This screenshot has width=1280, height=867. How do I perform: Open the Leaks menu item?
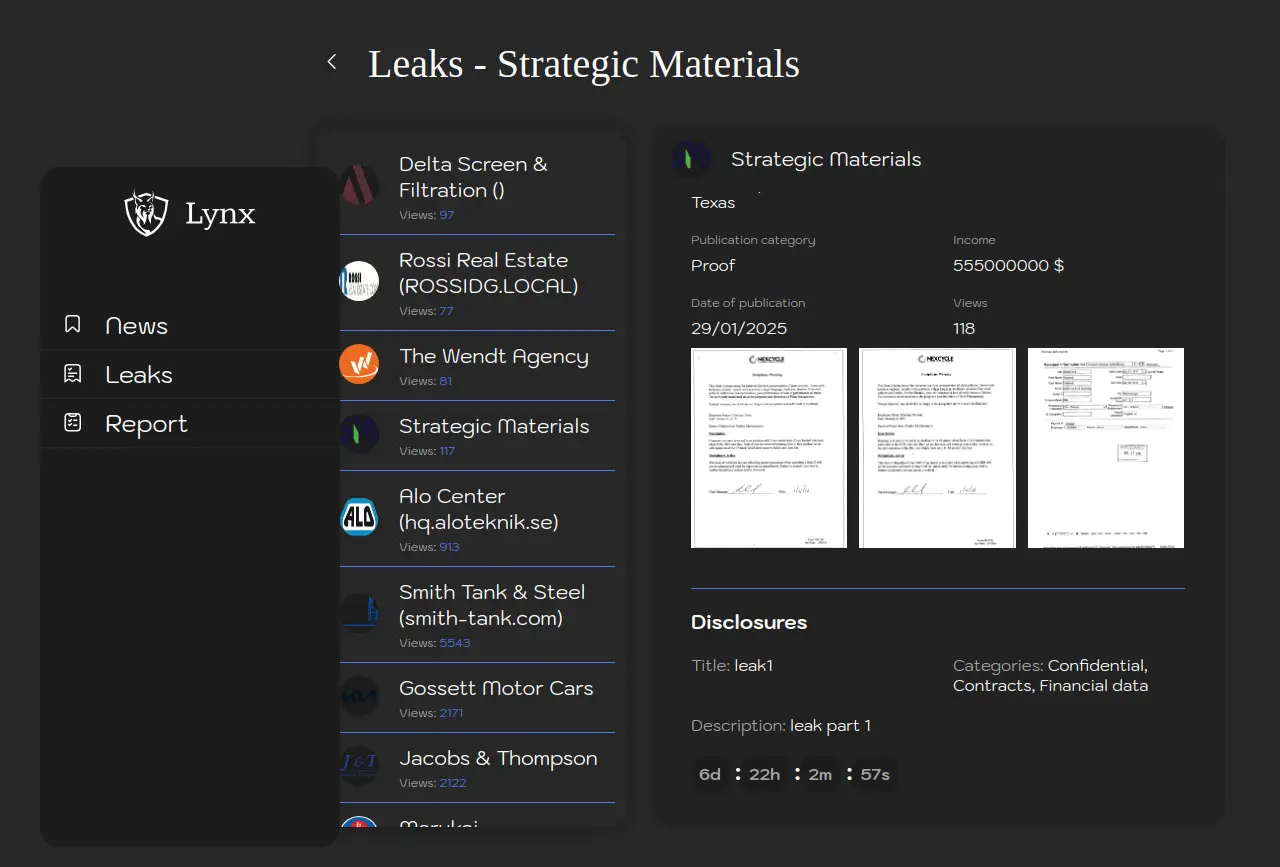tap(139, 375)
